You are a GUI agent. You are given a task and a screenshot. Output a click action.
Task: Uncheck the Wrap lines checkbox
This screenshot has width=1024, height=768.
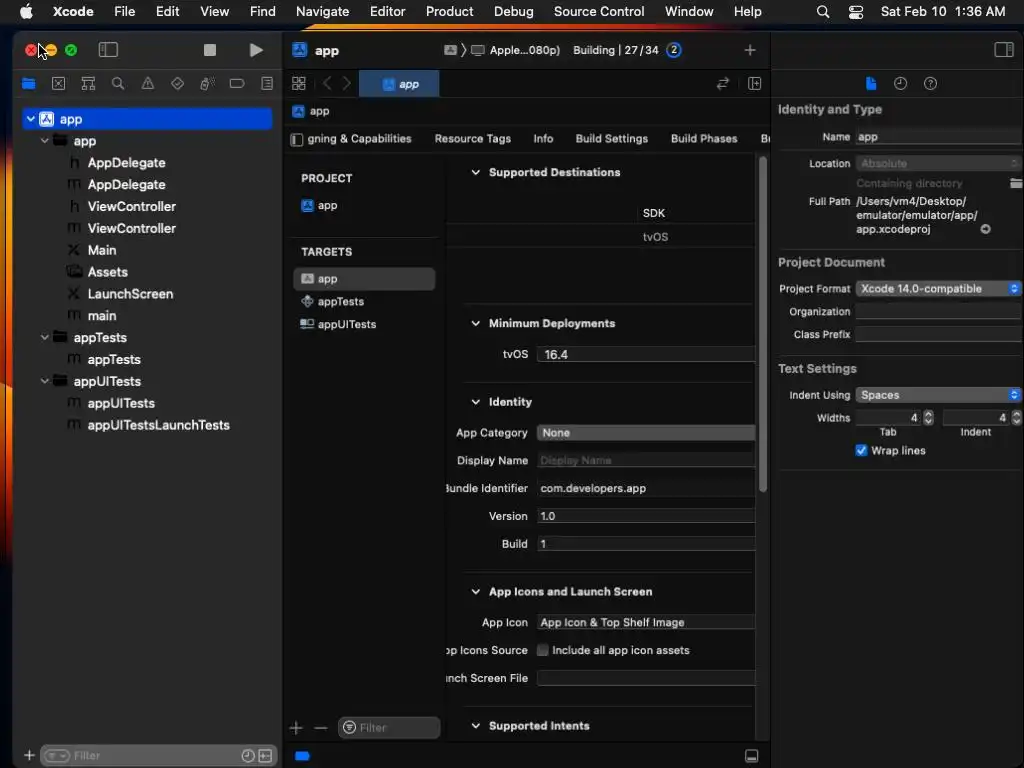tap(861, 451)
